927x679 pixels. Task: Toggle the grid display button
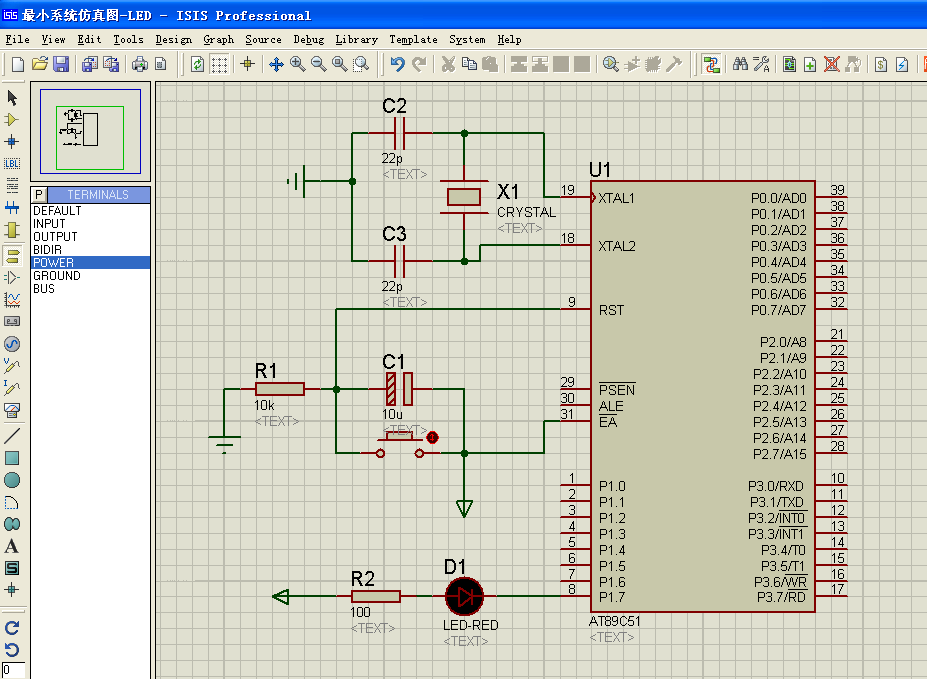(x=219, y=64)
